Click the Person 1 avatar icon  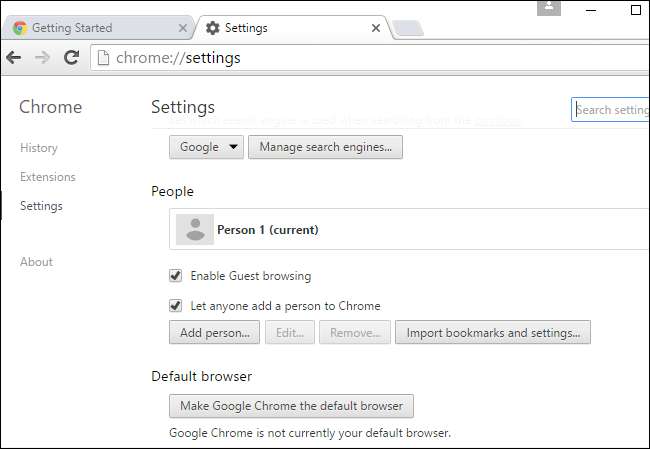[194, 230]
